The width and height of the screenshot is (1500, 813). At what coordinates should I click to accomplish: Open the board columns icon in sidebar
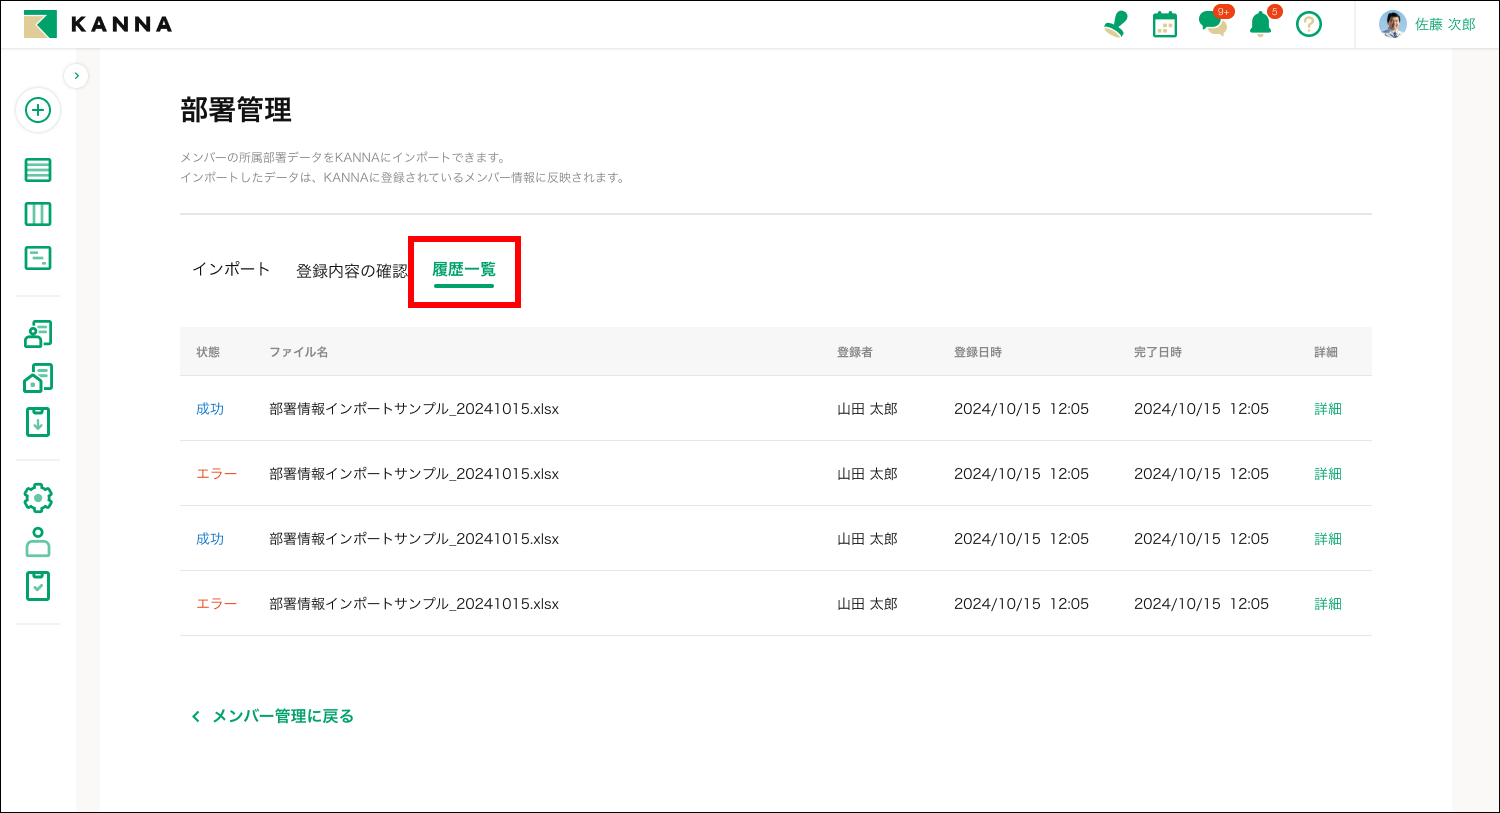point(38,214)
